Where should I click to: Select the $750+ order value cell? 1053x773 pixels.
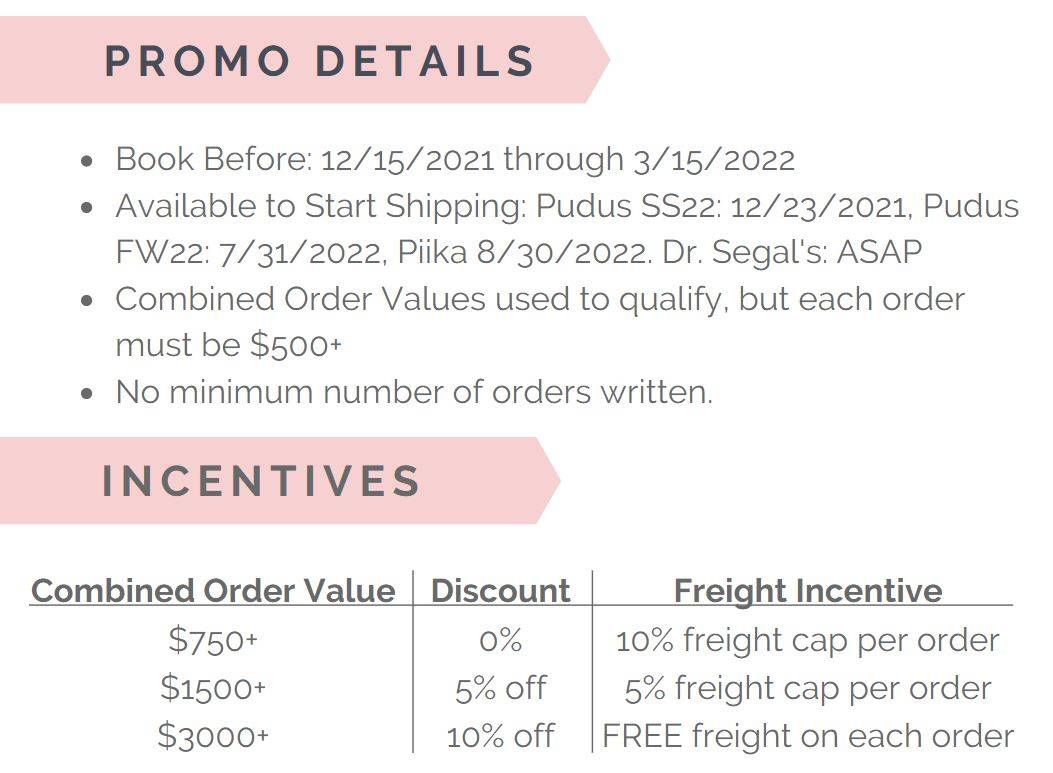214,640
